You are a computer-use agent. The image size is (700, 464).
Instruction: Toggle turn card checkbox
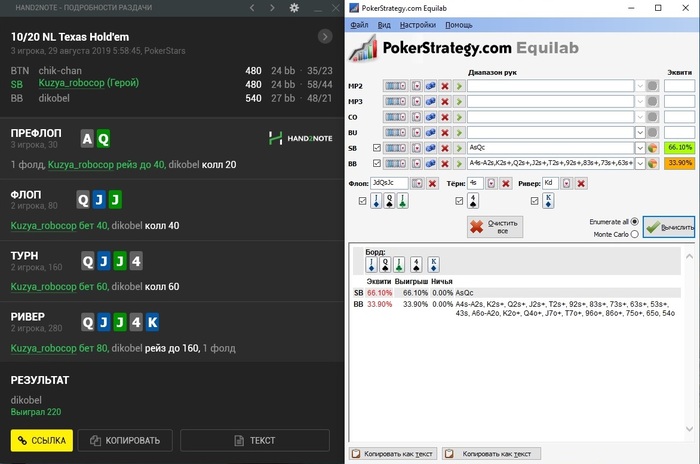click(x=459, y=201)
